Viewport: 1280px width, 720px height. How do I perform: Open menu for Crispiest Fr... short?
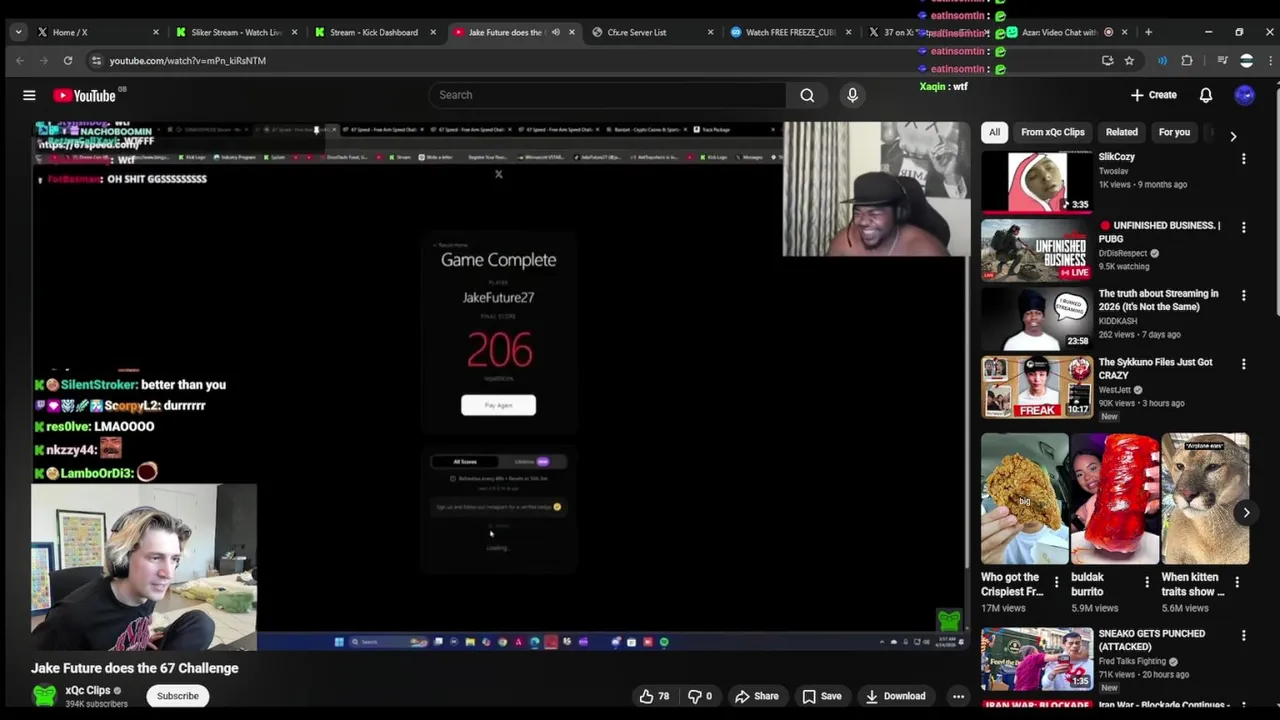pyautogui.click(x=1056, y=582)
